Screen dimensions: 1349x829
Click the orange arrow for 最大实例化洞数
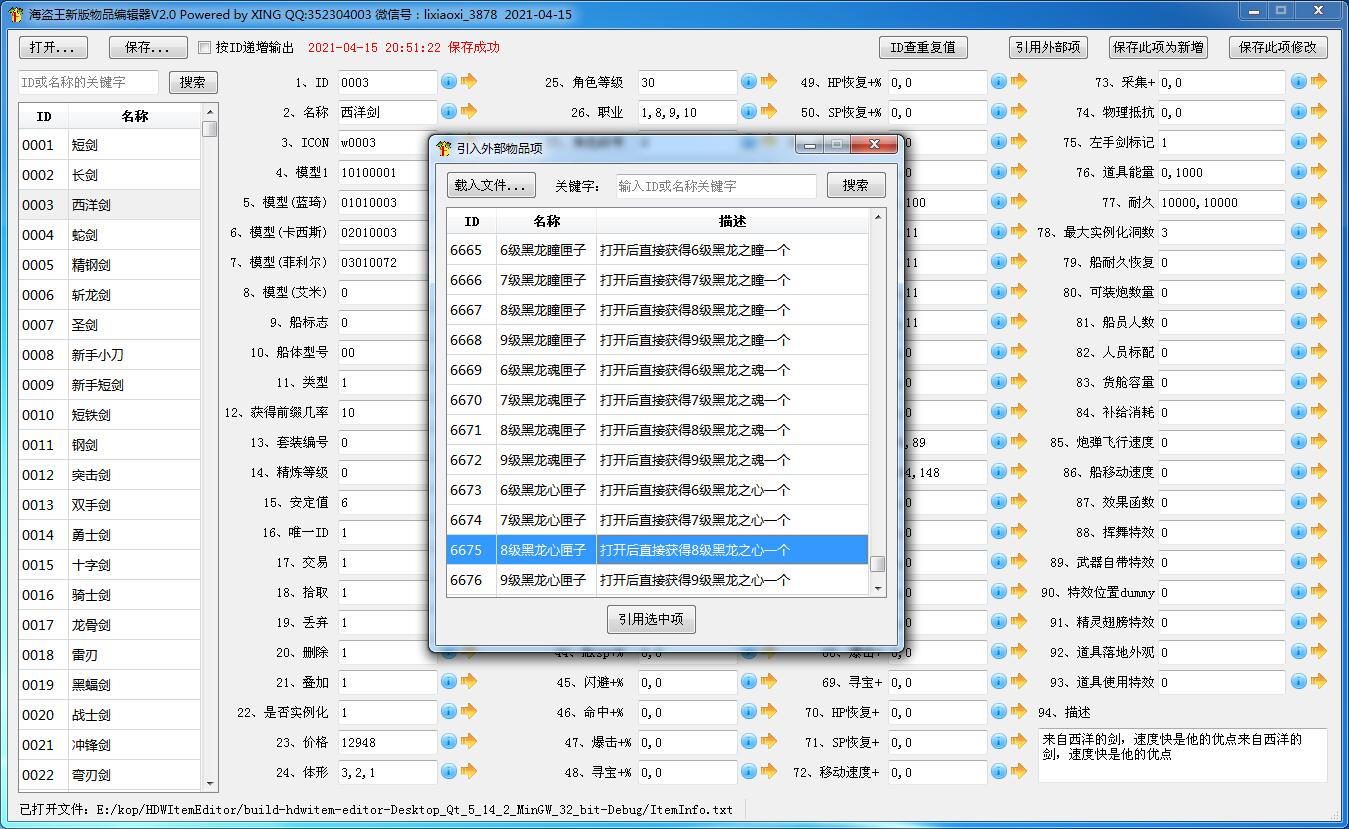click(1319, 232)
